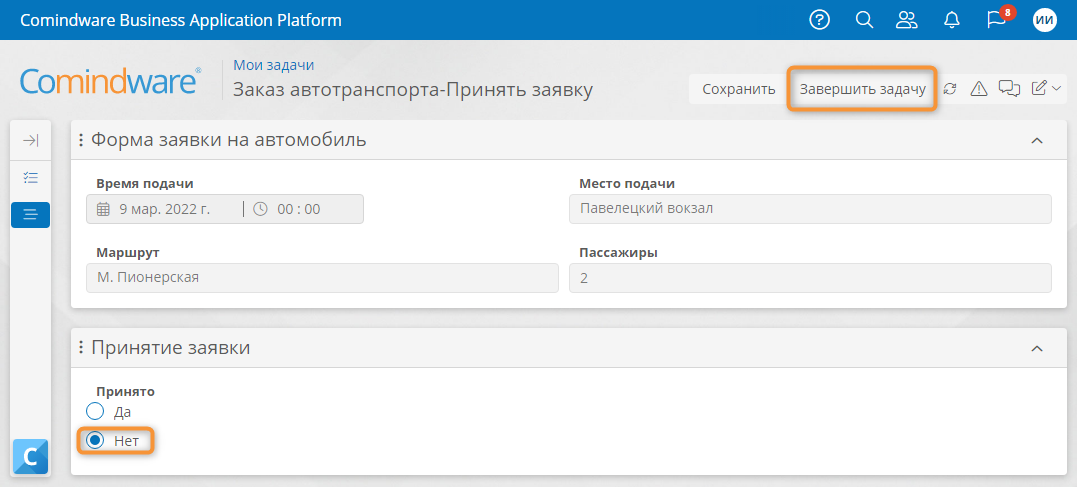Open the notifications bell icon
Viewport: 1077px width, 487px height.
tap(952, 20)
